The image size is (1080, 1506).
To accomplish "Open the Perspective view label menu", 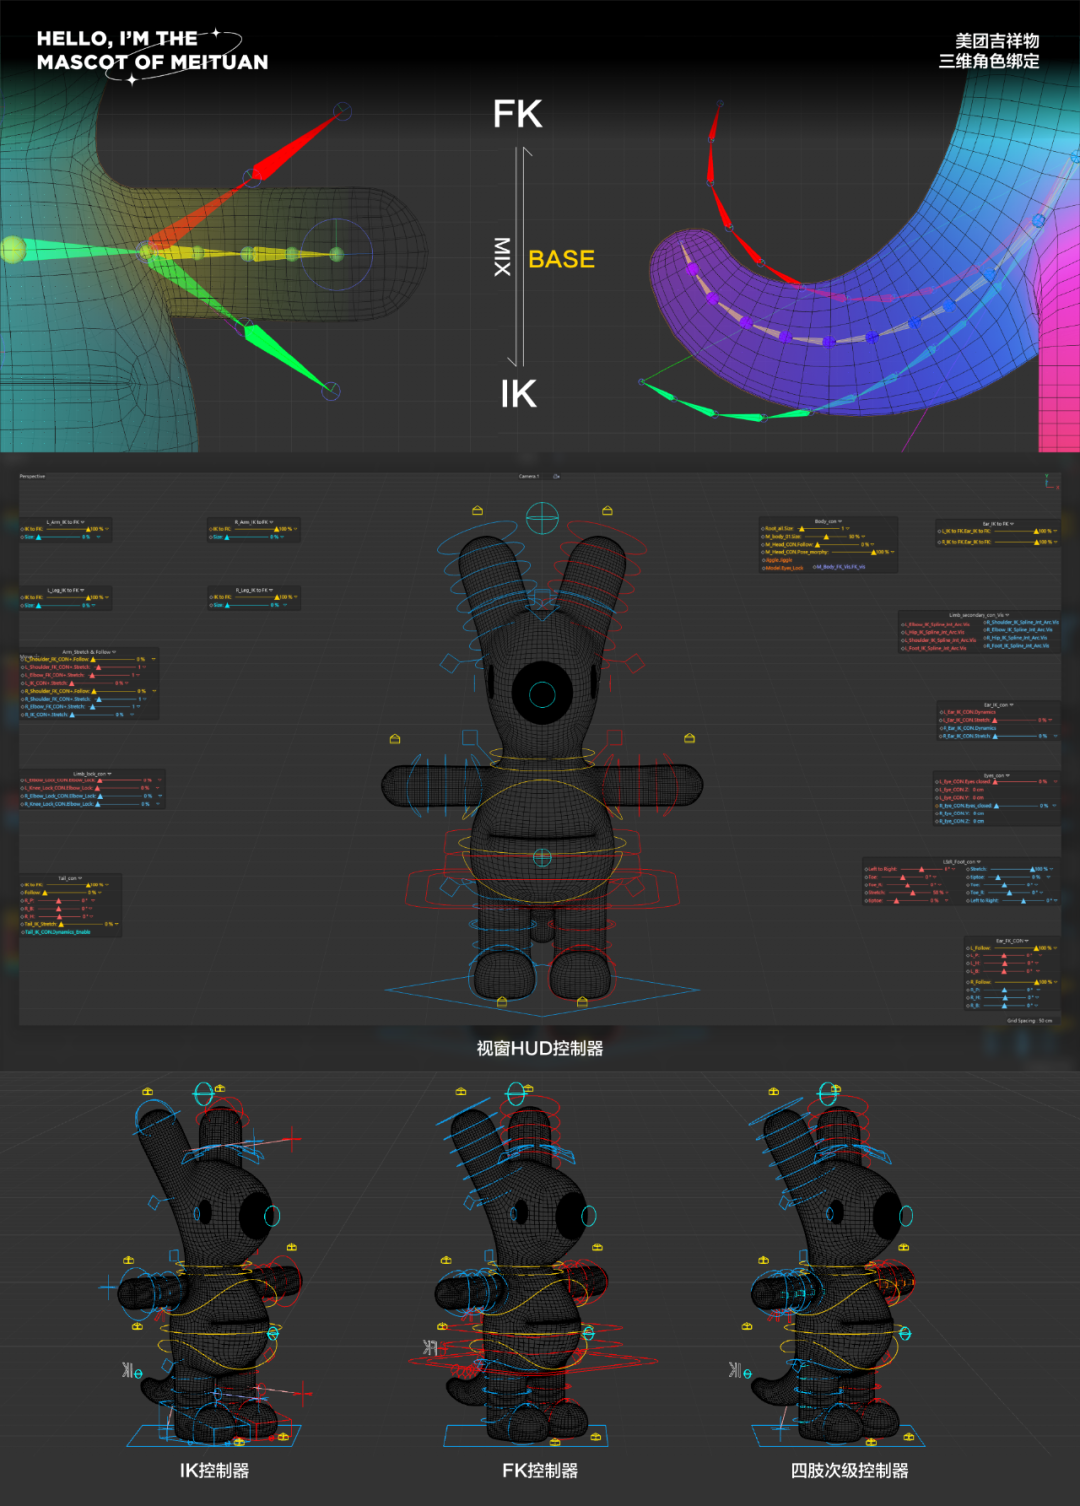I will tap(32, 476).
